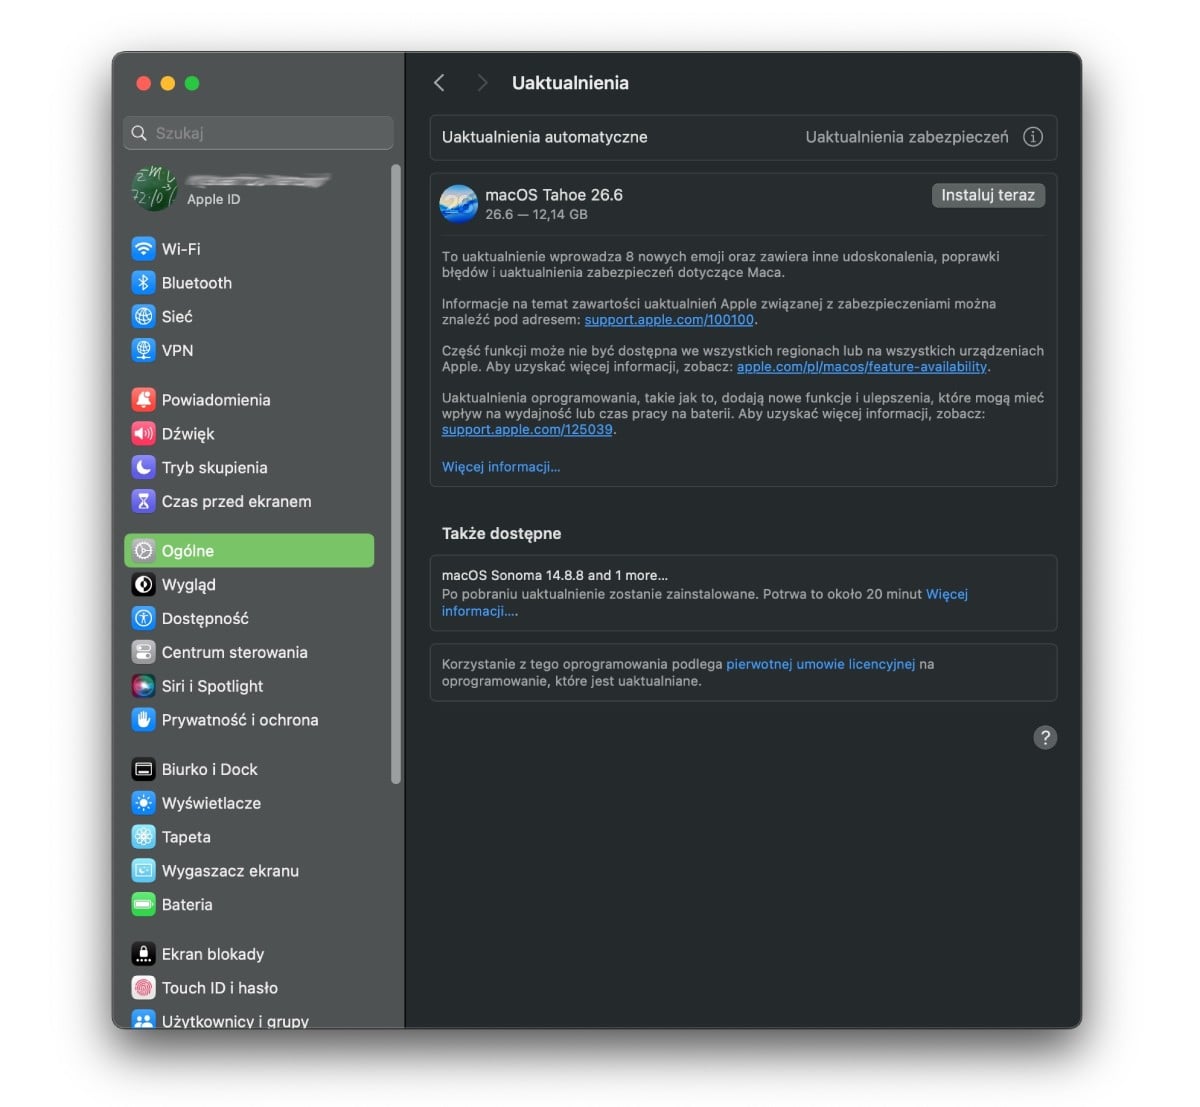Click the macOS Tahoe 26.6 title

click(x=554, y=195)
